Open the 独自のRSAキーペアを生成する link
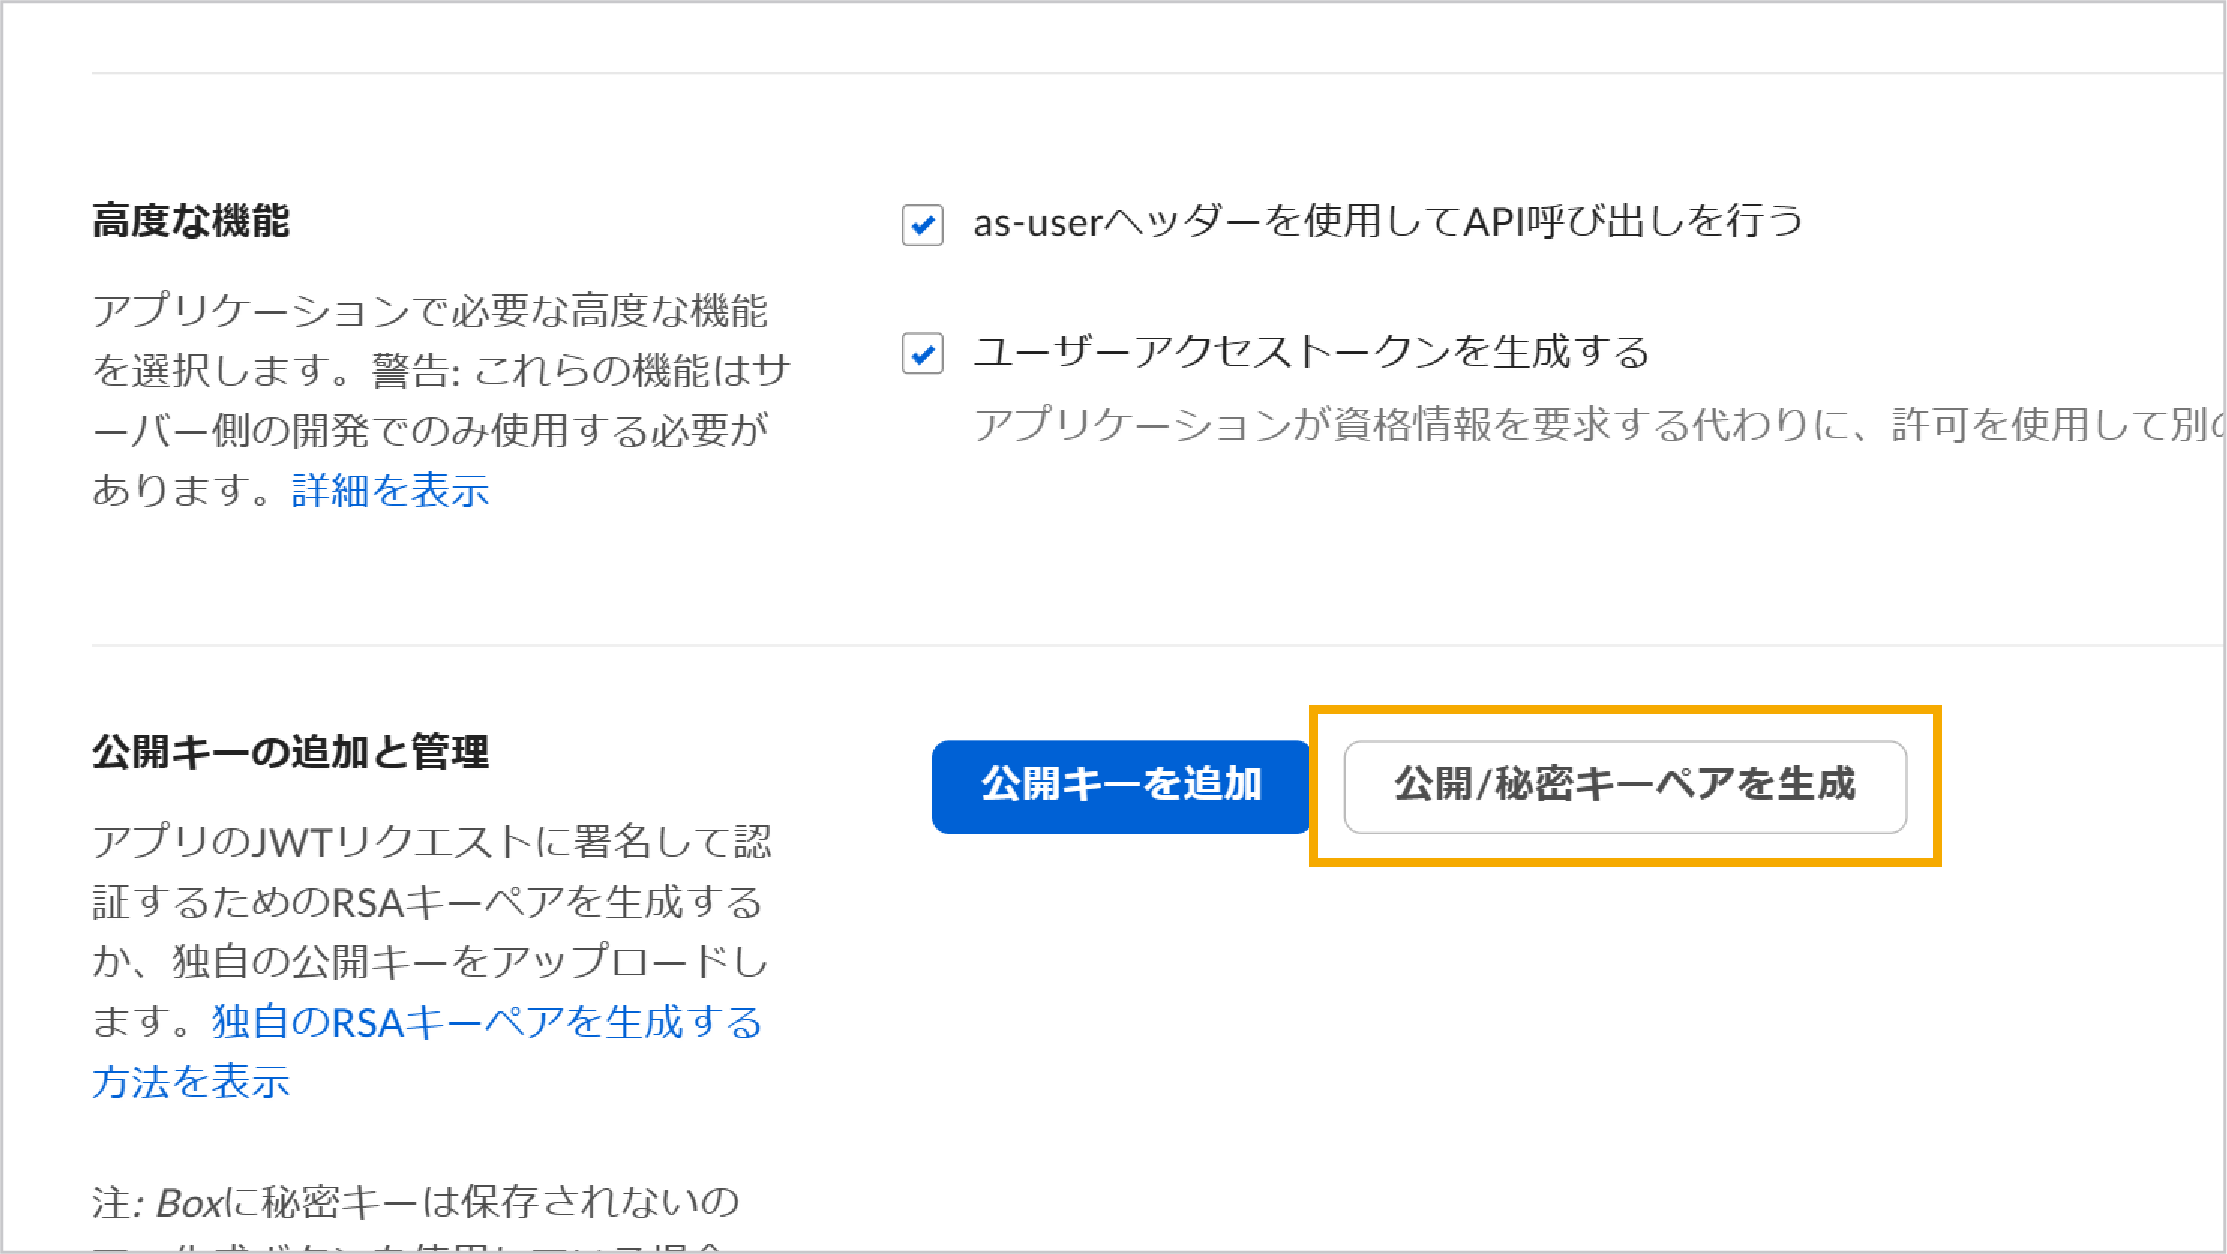 point(487,1022)
